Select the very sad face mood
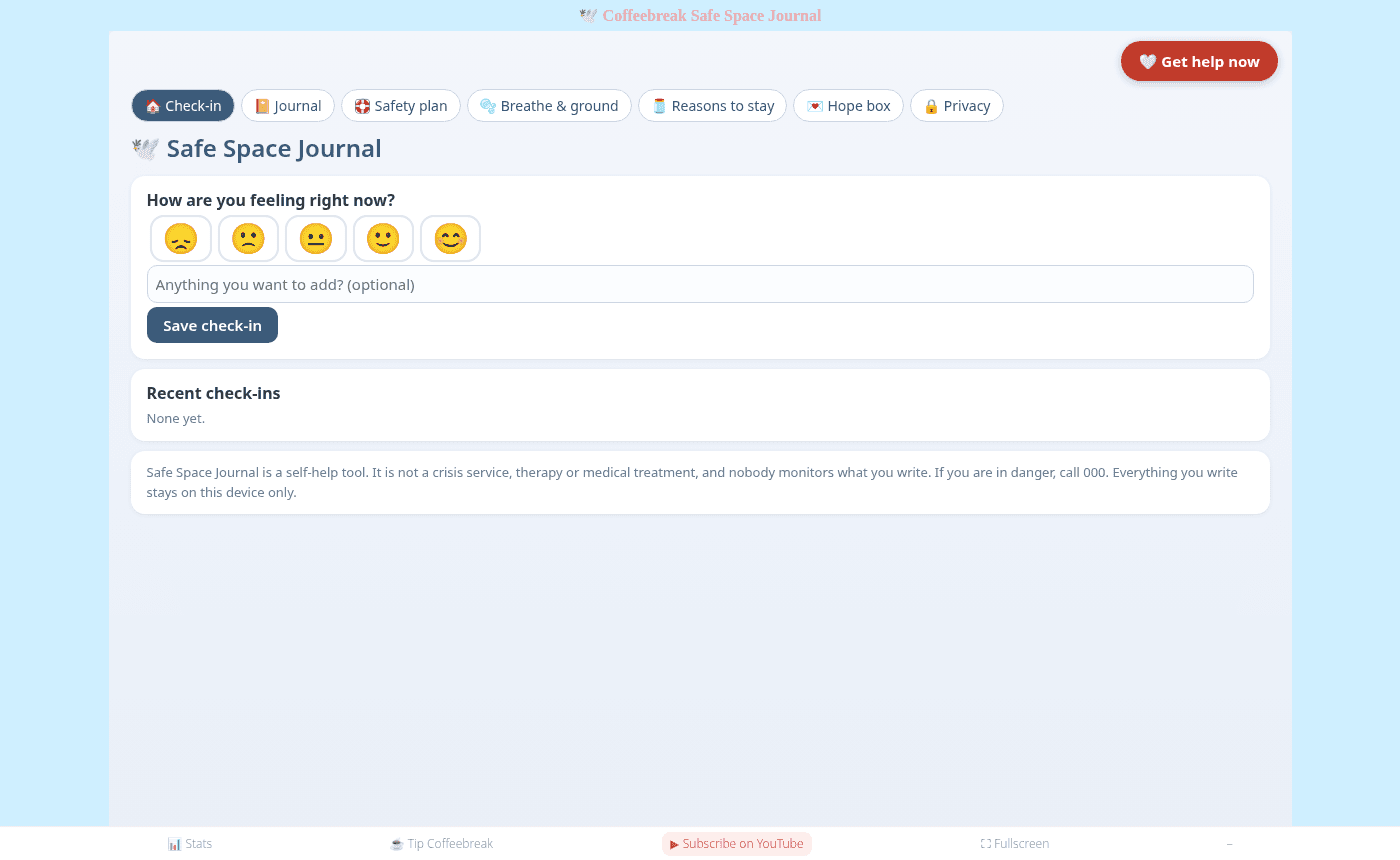This screenshot has width=1400, height=860. (x=181, y=239)
